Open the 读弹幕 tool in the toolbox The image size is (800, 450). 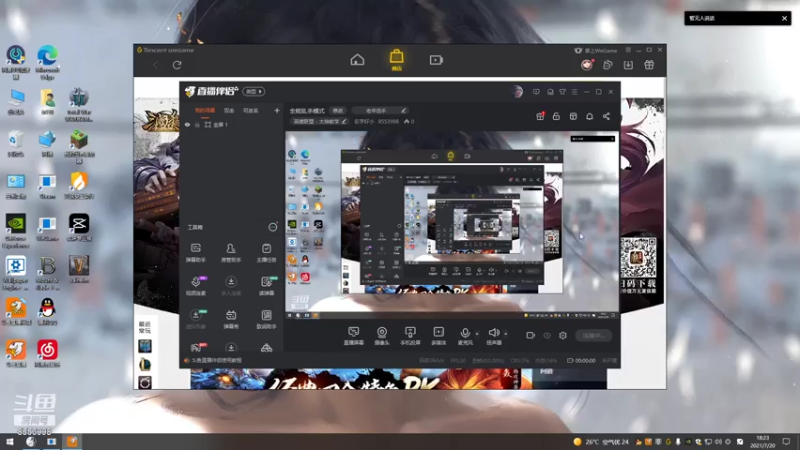(266, 286)
